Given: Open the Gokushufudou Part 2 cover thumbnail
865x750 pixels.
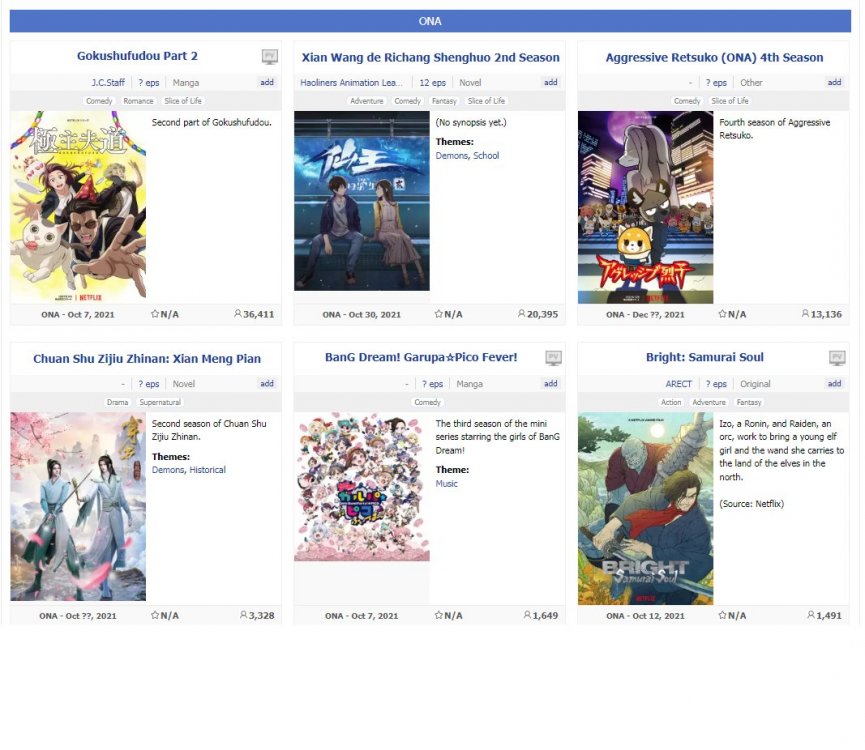Looking at the screenshot, I should pos(78,207).
